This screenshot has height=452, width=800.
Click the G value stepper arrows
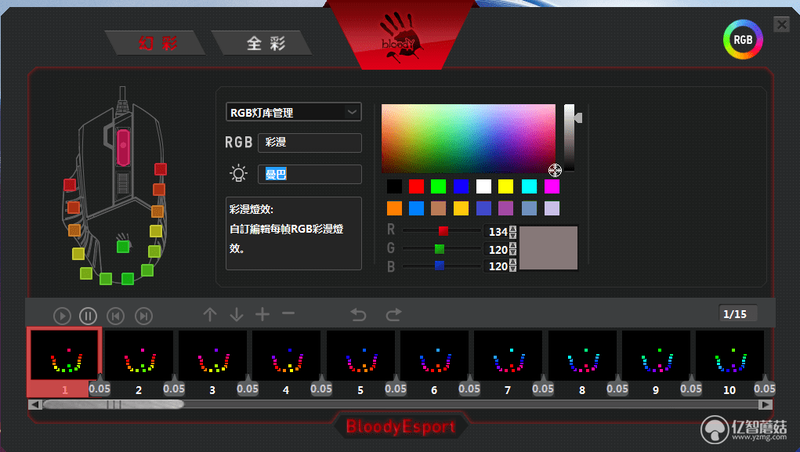pos(513,249)
